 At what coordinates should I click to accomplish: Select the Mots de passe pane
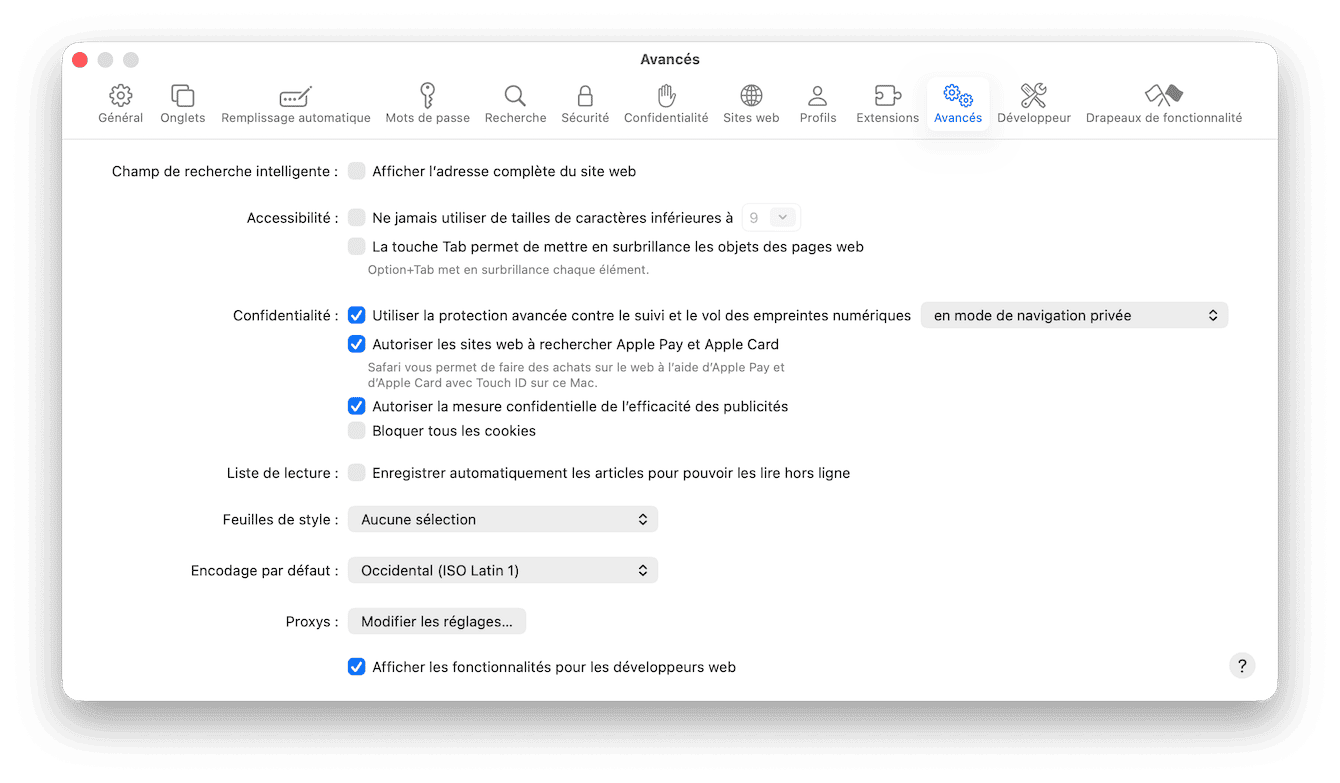tap(427, 103)
